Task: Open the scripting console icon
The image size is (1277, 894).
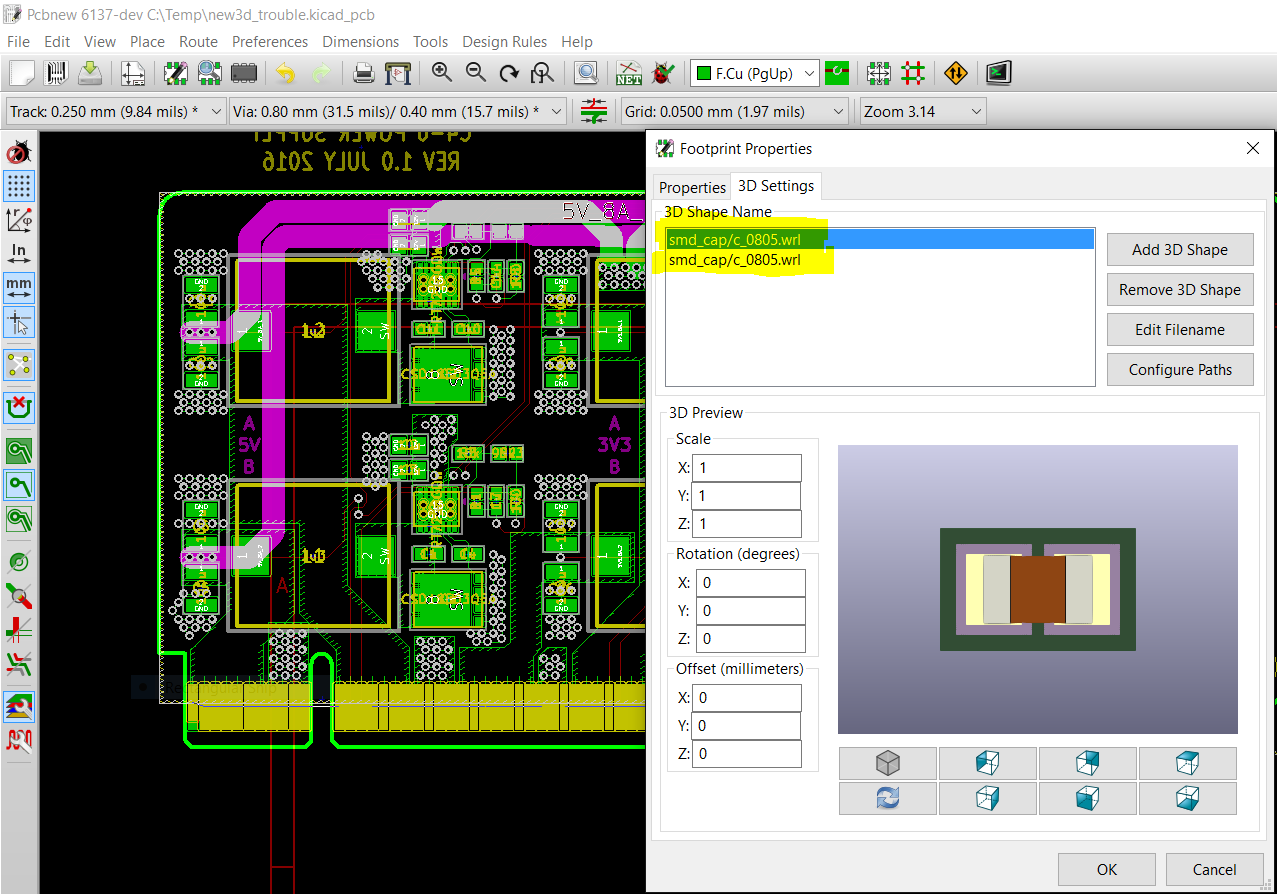Action: tap(998, 73)
